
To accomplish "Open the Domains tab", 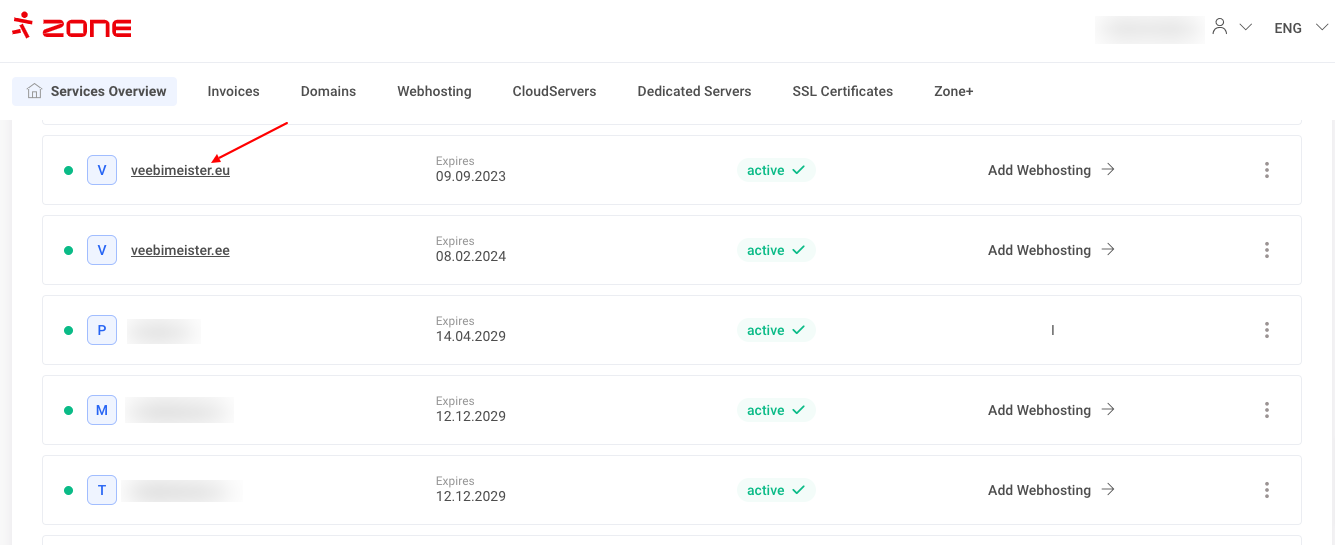I will click(x=328, y=91).
